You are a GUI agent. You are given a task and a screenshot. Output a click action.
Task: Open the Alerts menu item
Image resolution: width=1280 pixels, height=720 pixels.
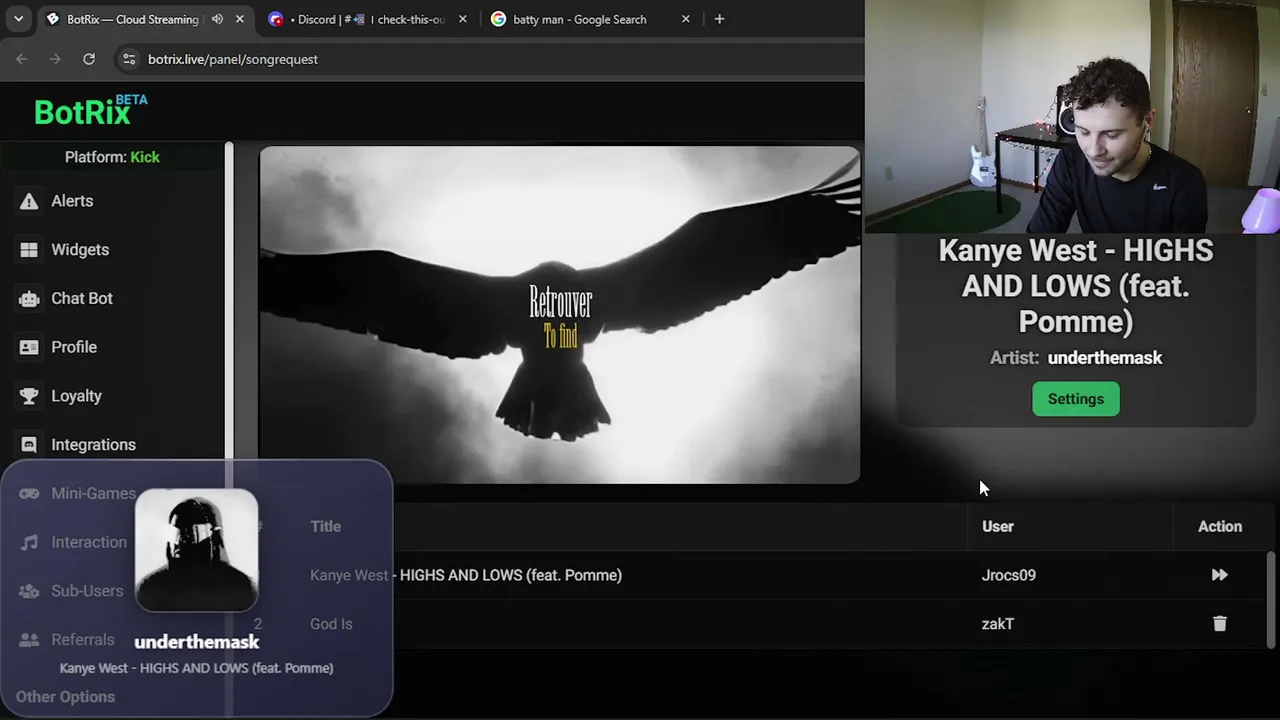pyautogui.click(x=72, y=201)
